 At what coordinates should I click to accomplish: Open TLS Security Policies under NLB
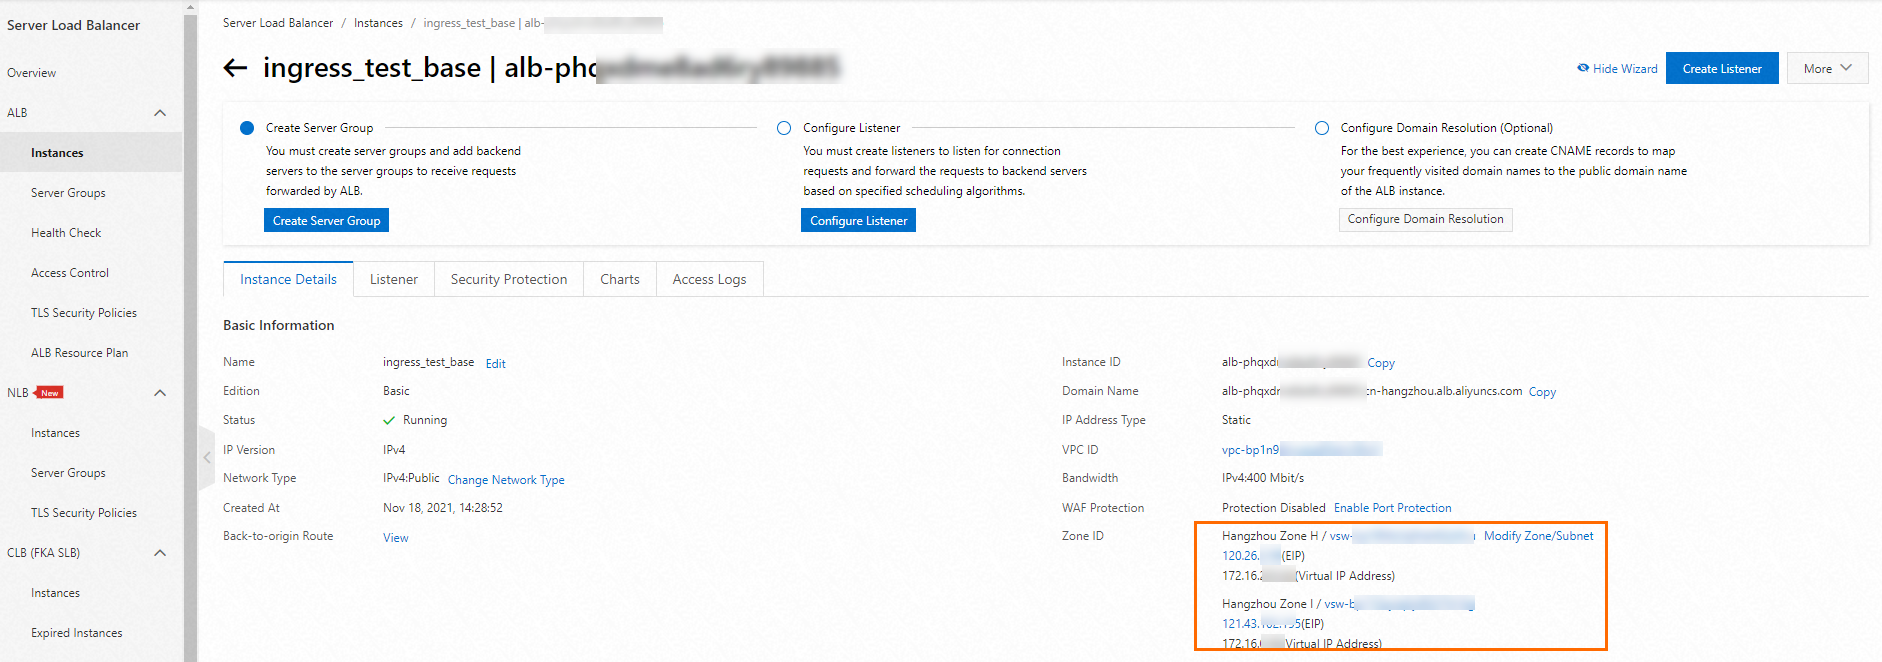point(84,513)
